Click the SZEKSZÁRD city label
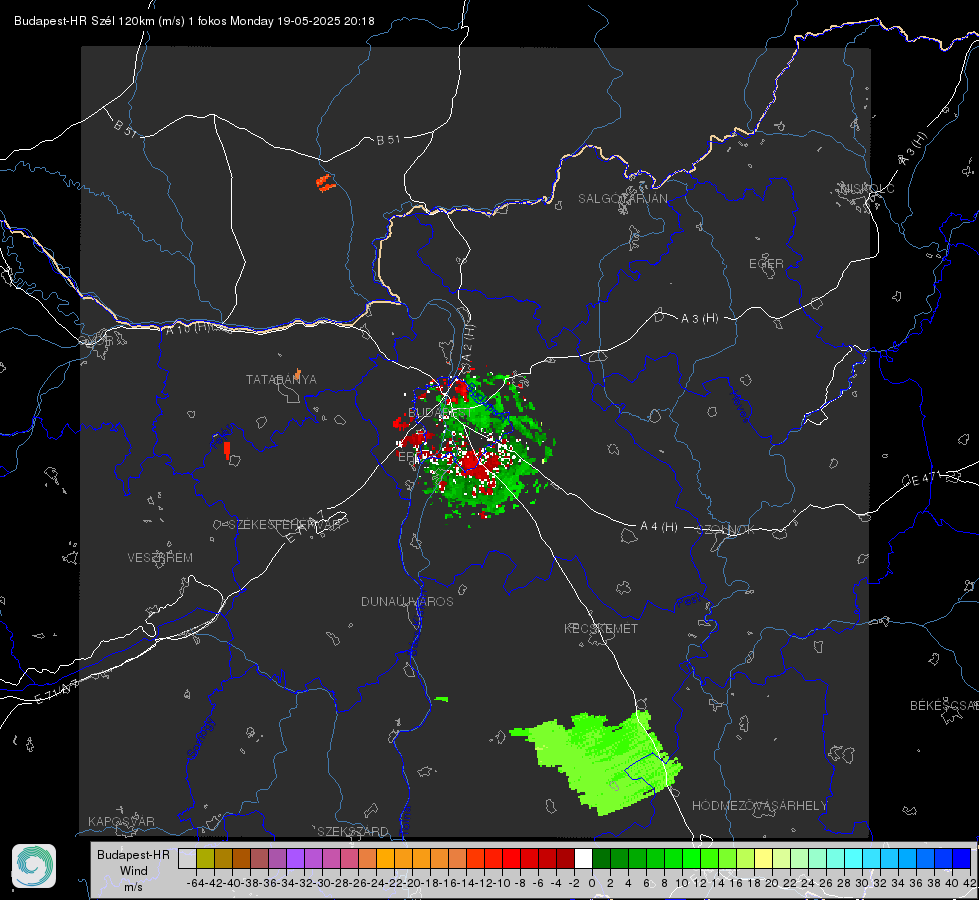The image size is (979, 900). [x=353, y=831]
